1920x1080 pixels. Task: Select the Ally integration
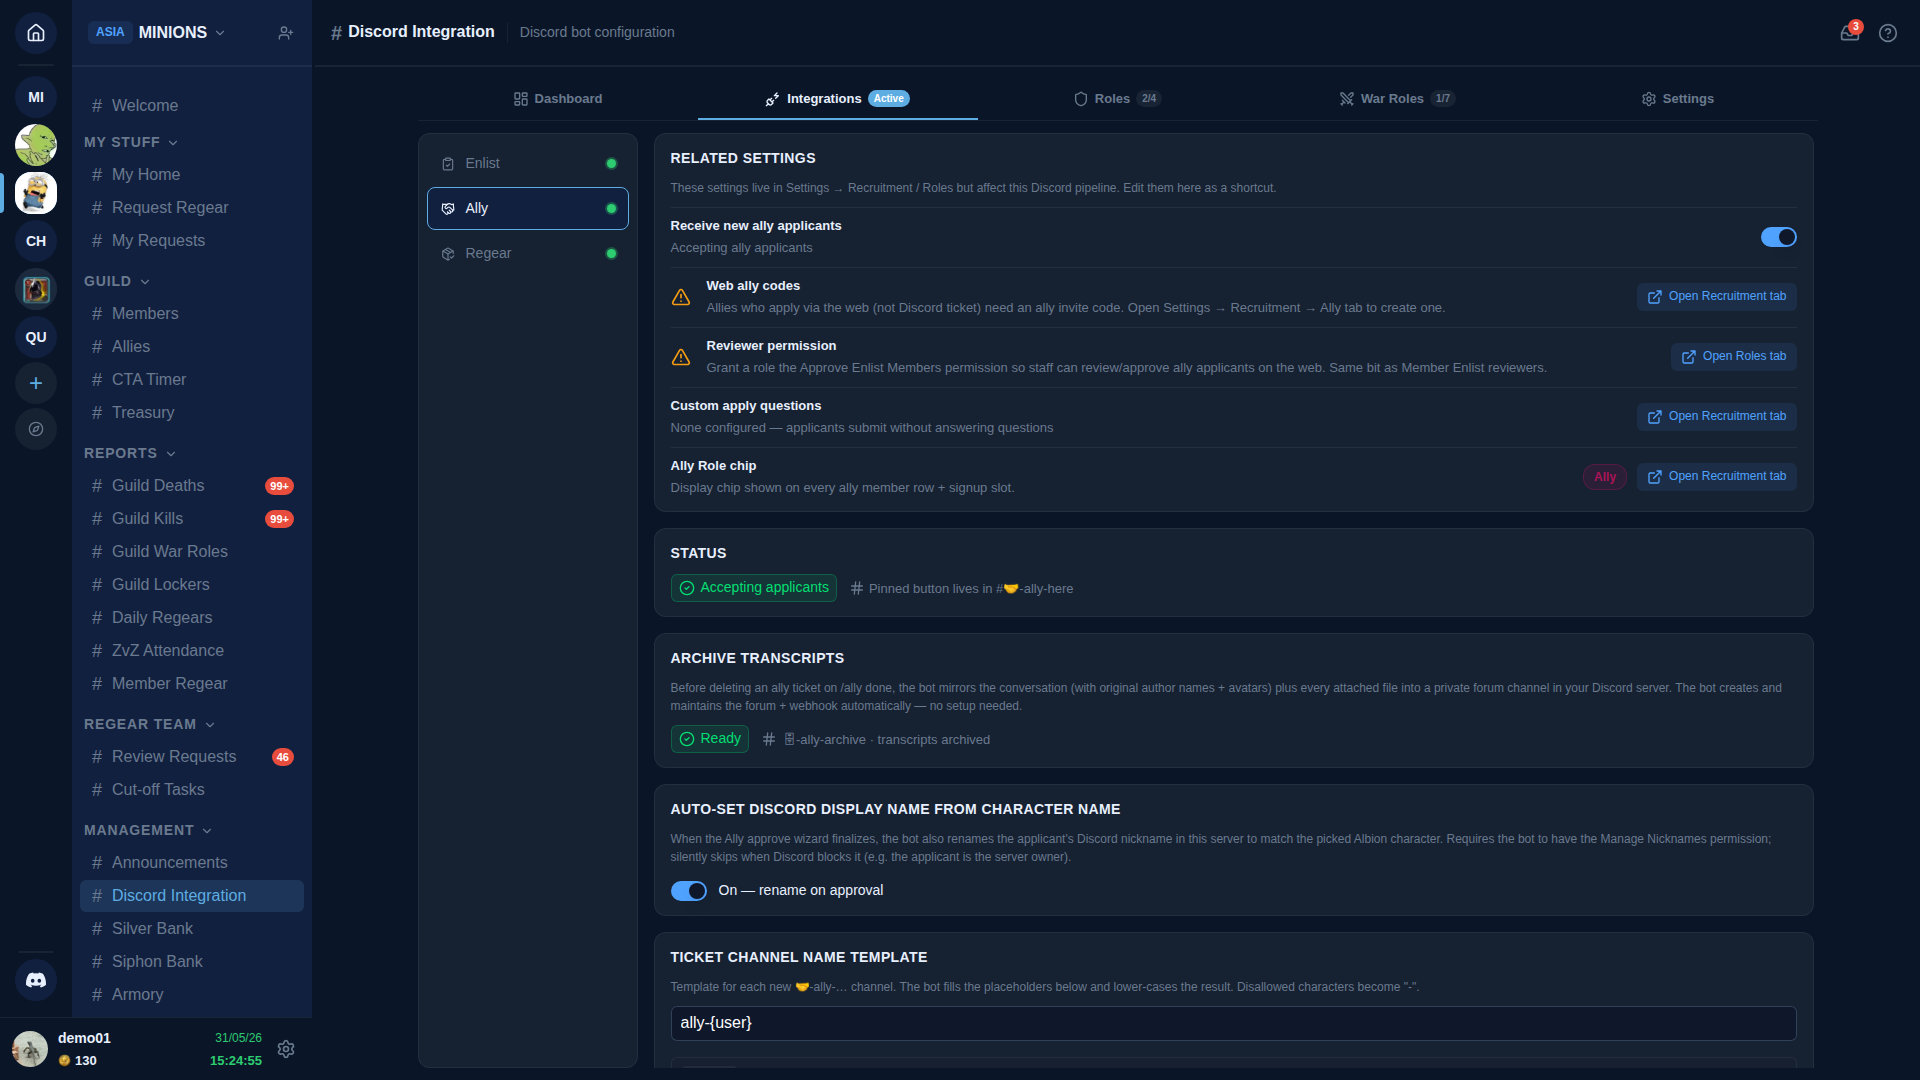point(528,209)
